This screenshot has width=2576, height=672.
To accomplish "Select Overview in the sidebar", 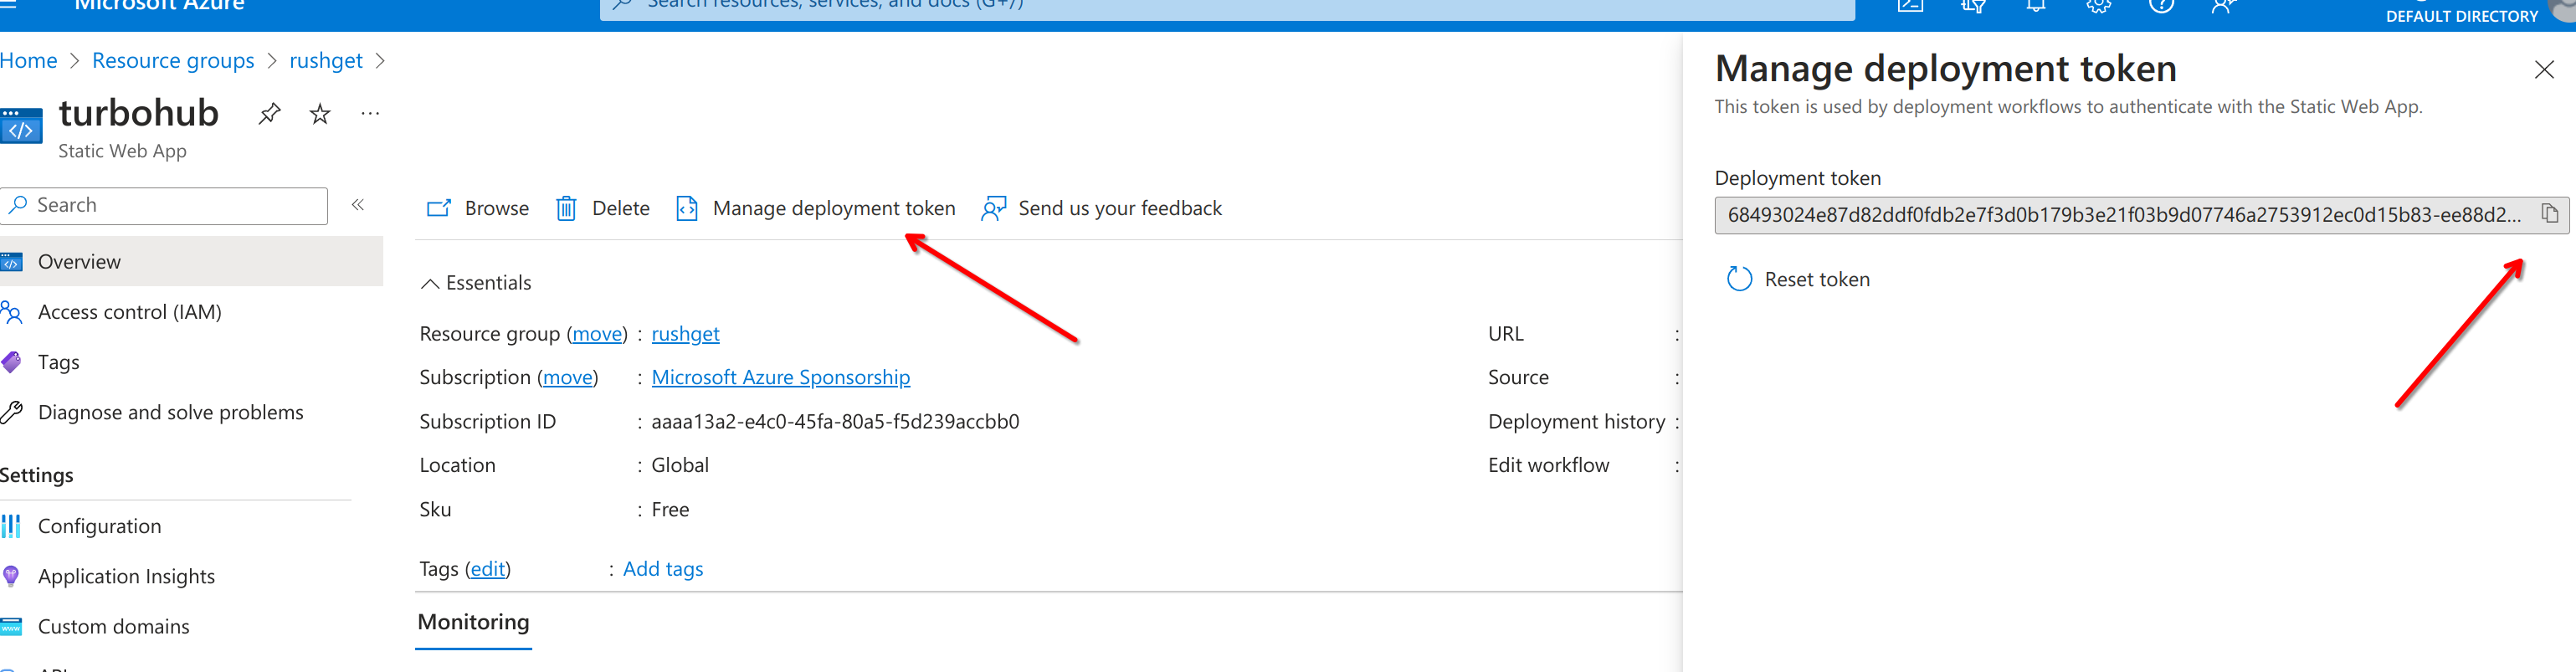I will tap(191, 261).
